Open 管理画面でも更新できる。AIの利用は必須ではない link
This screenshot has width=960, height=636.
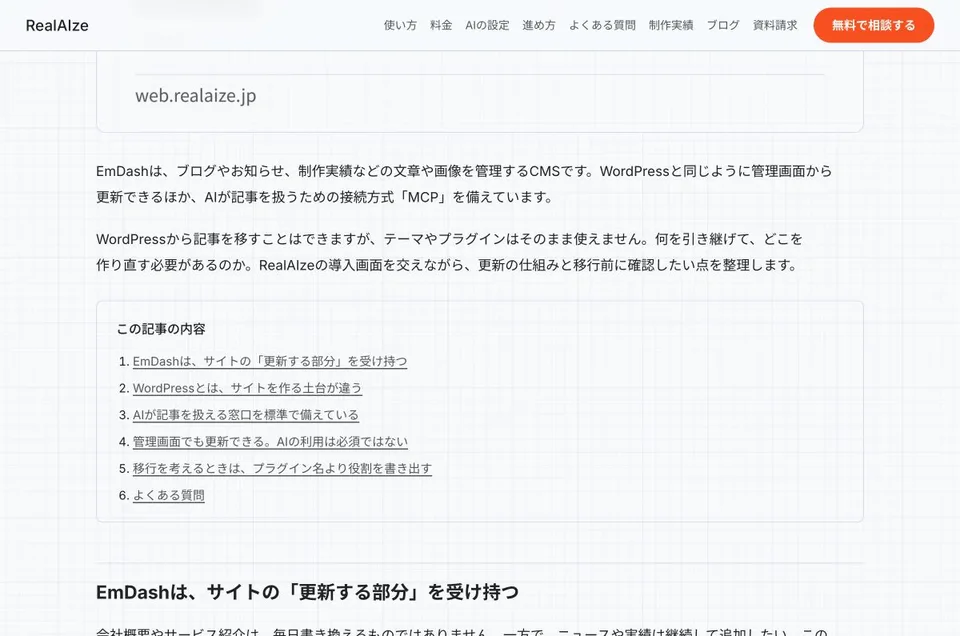pyautogui.click(x=270, y=442)
